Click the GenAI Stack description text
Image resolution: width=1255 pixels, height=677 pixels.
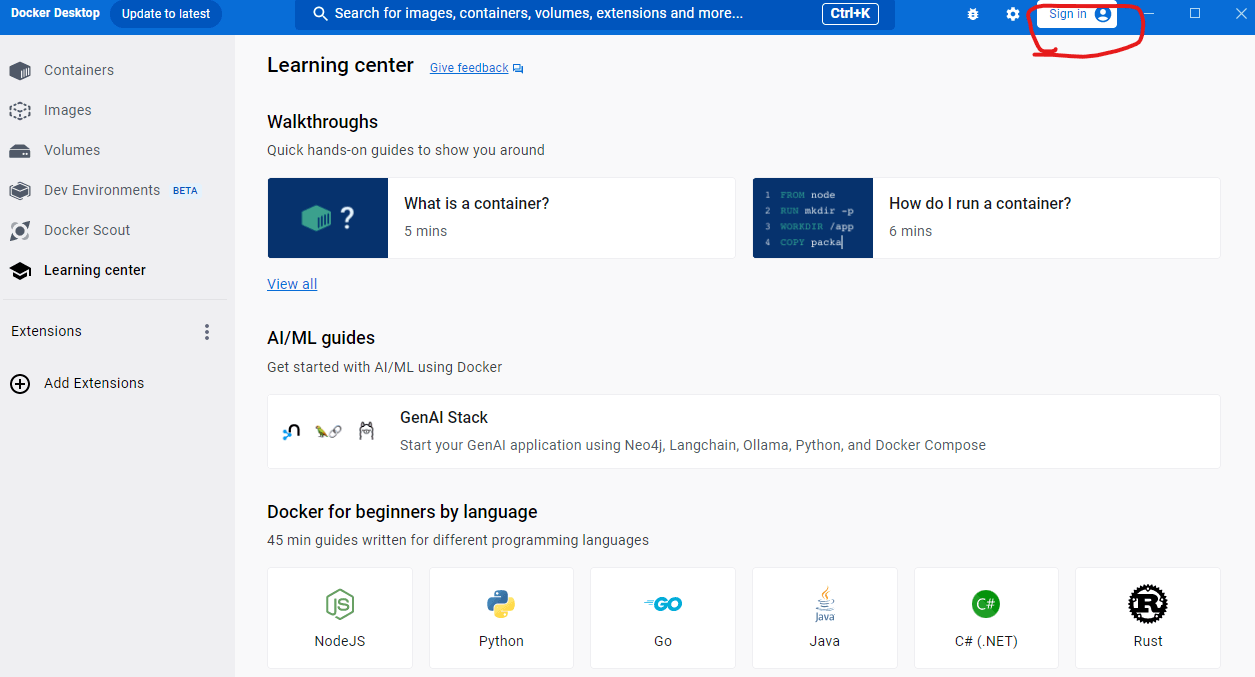point(693,445)
